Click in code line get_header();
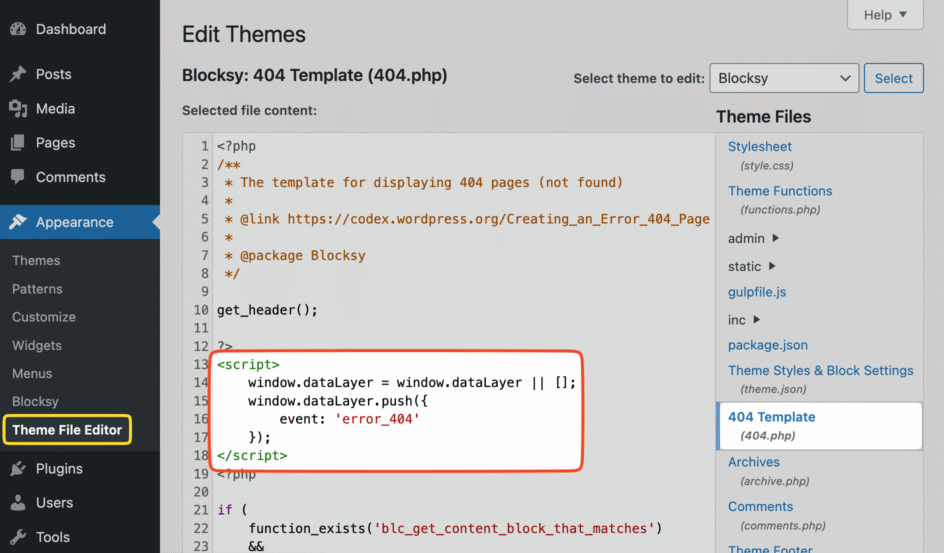 coord(267,310)
